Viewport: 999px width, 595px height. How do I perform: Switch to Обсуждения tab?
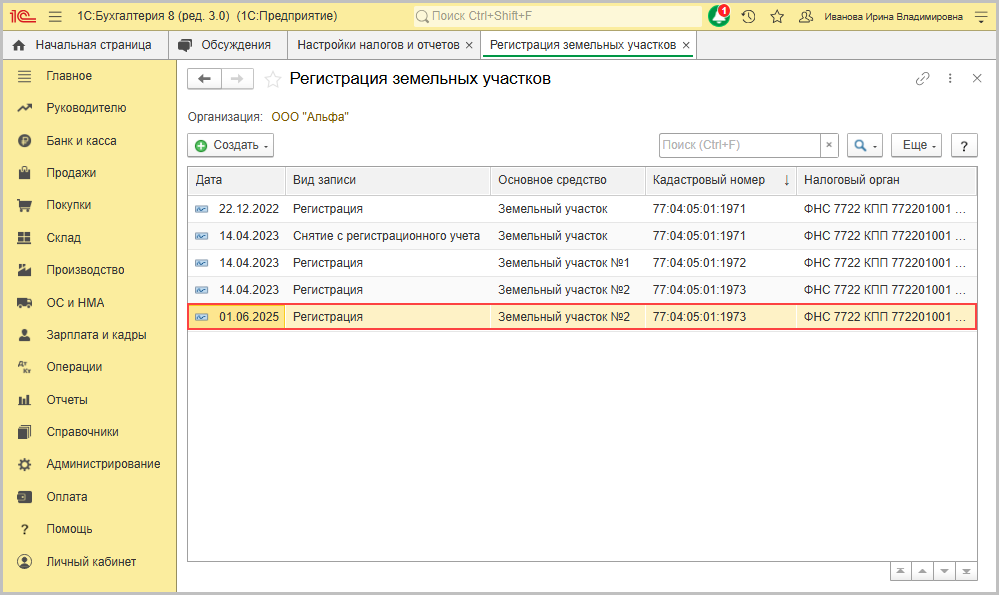(x=227, y=45)
